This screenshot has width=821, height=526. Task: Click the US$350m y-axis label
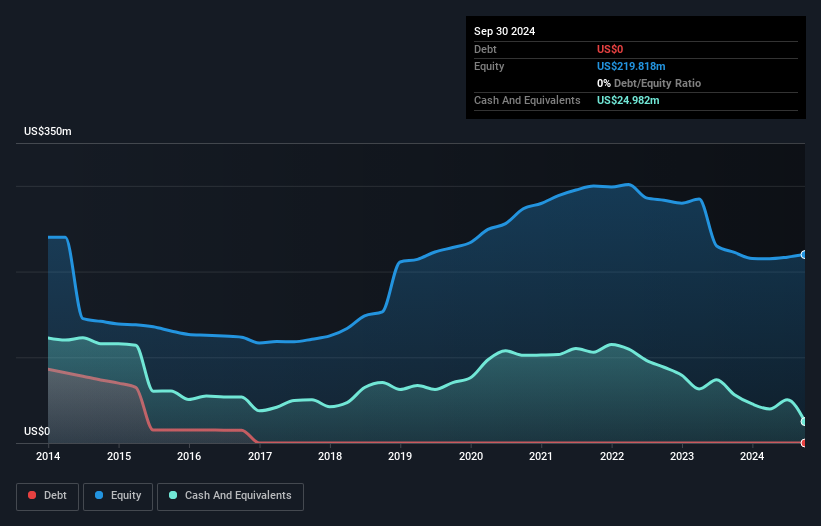(48, 132)
